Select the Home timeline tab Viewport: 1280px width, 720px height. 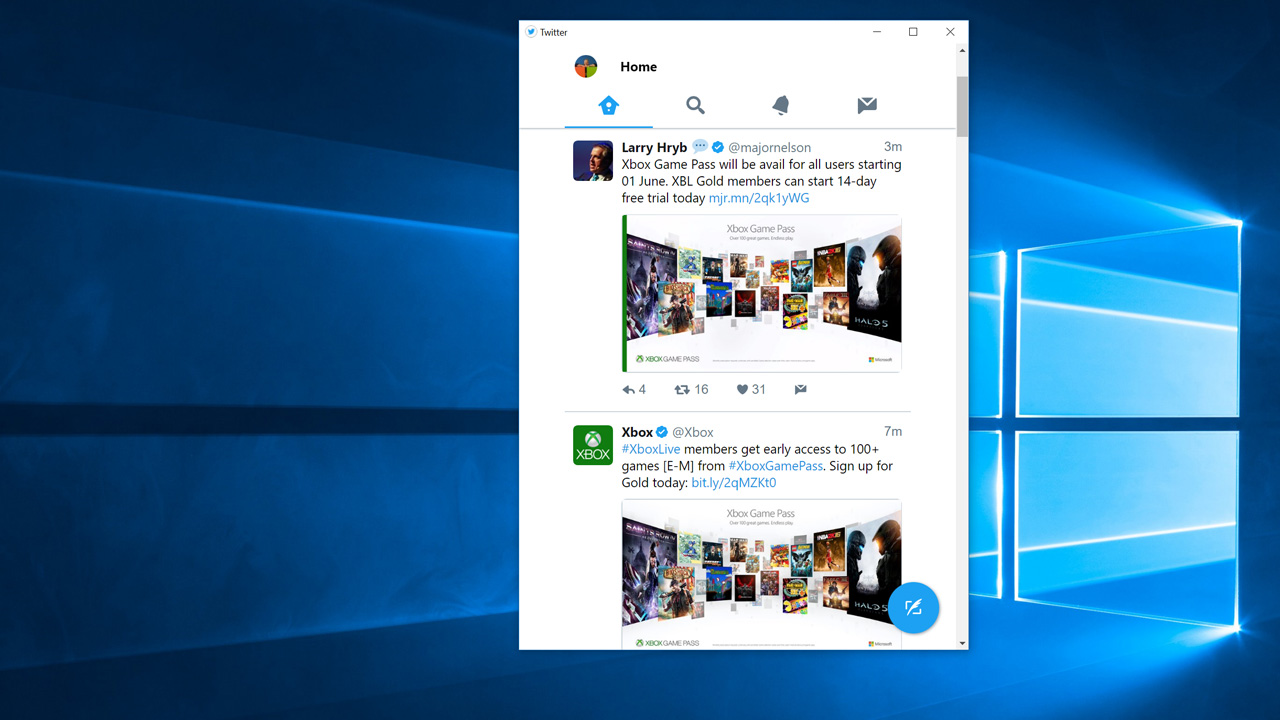[x=609, y=105]
